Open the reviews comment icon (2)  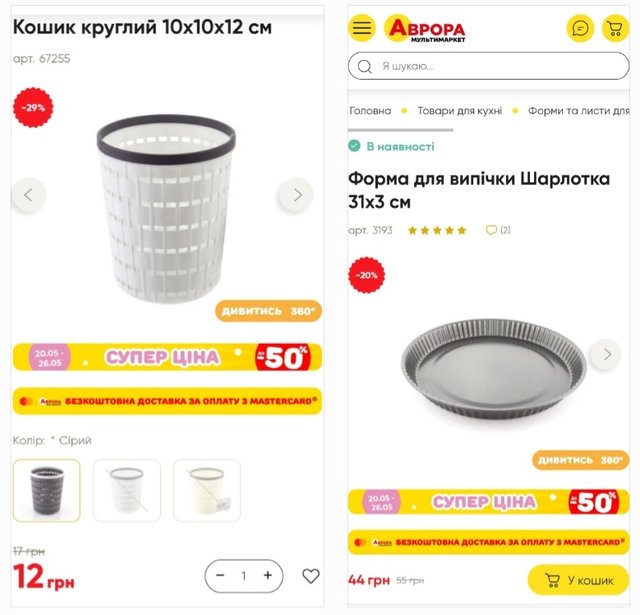tap(498, 230)
